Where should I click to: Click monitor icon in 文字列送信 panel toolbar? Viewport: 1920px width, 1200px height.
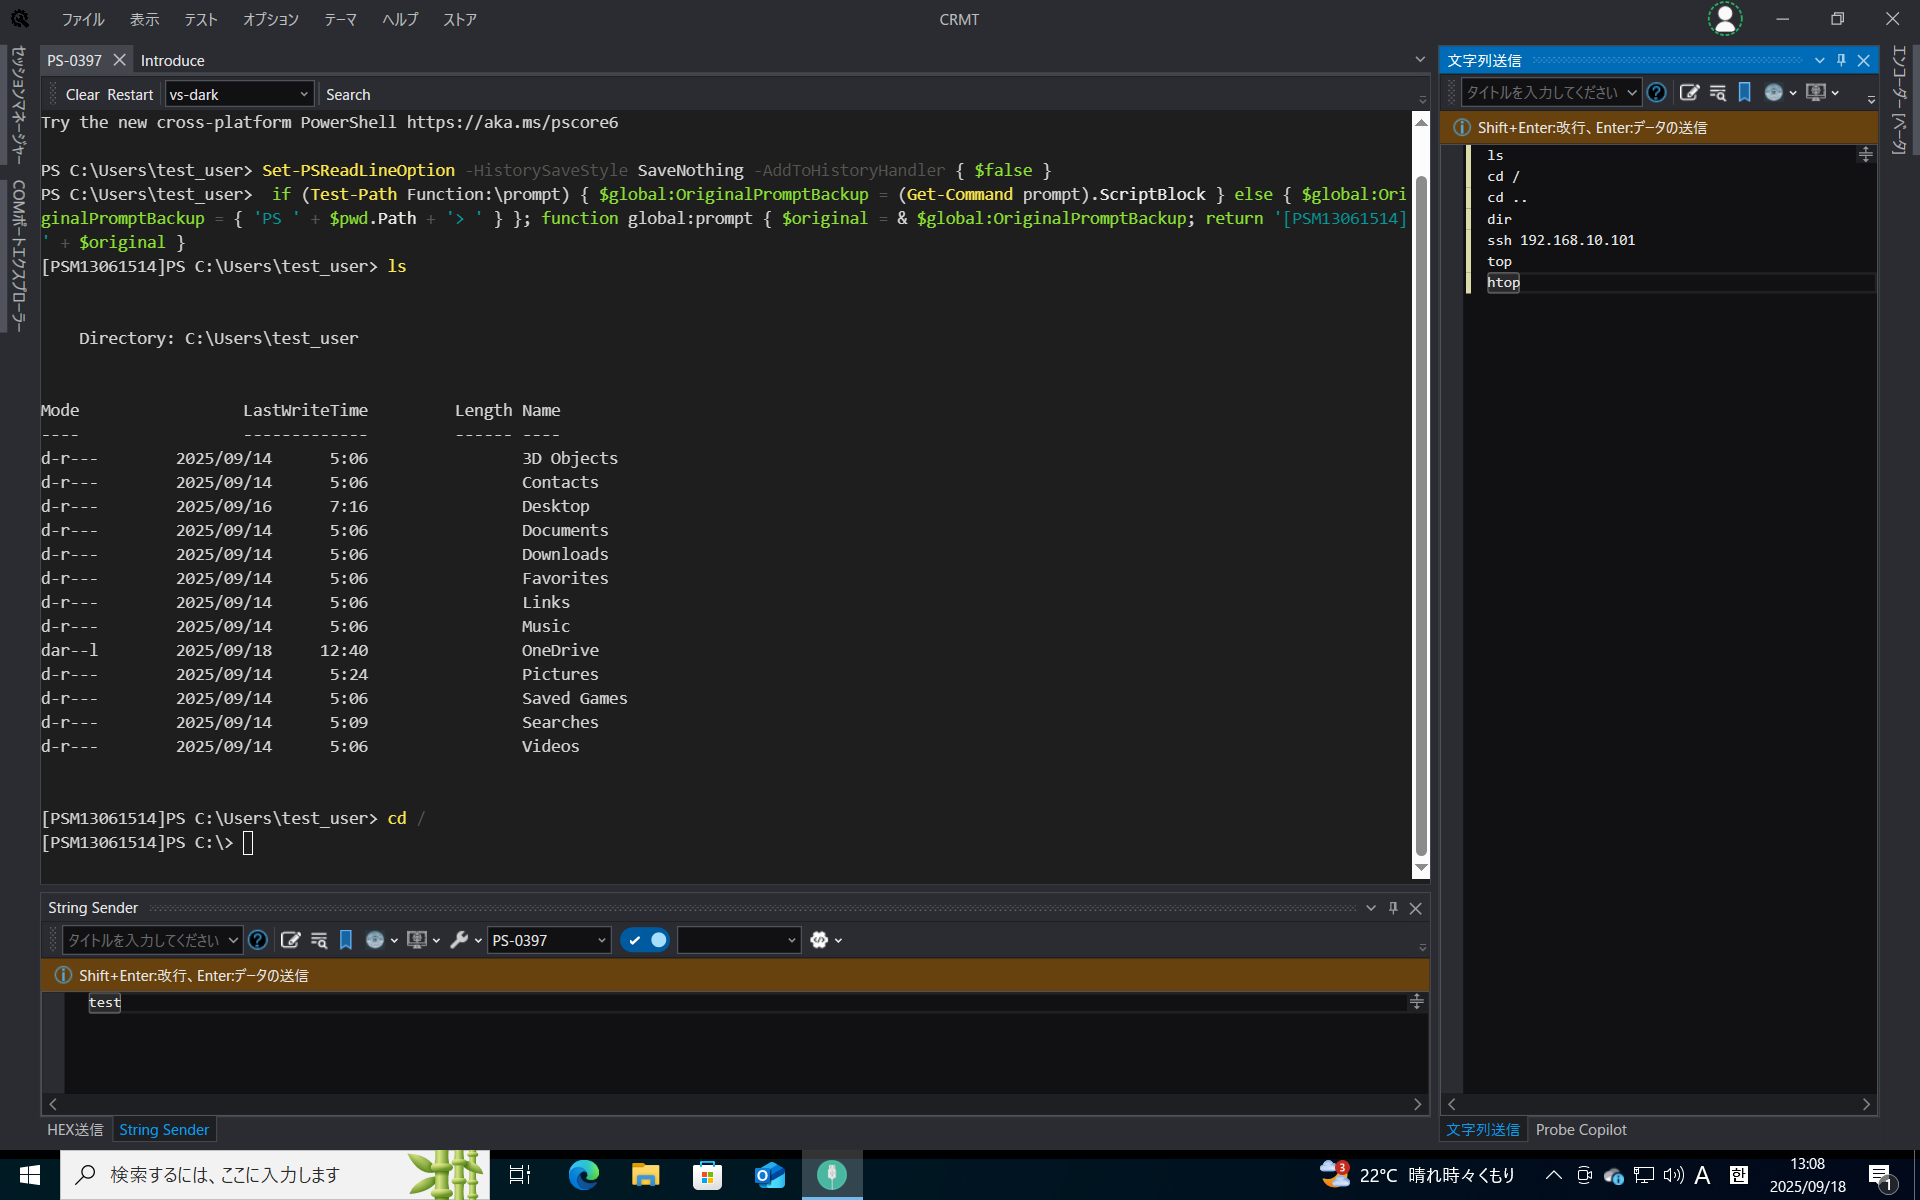(1816, 93)
